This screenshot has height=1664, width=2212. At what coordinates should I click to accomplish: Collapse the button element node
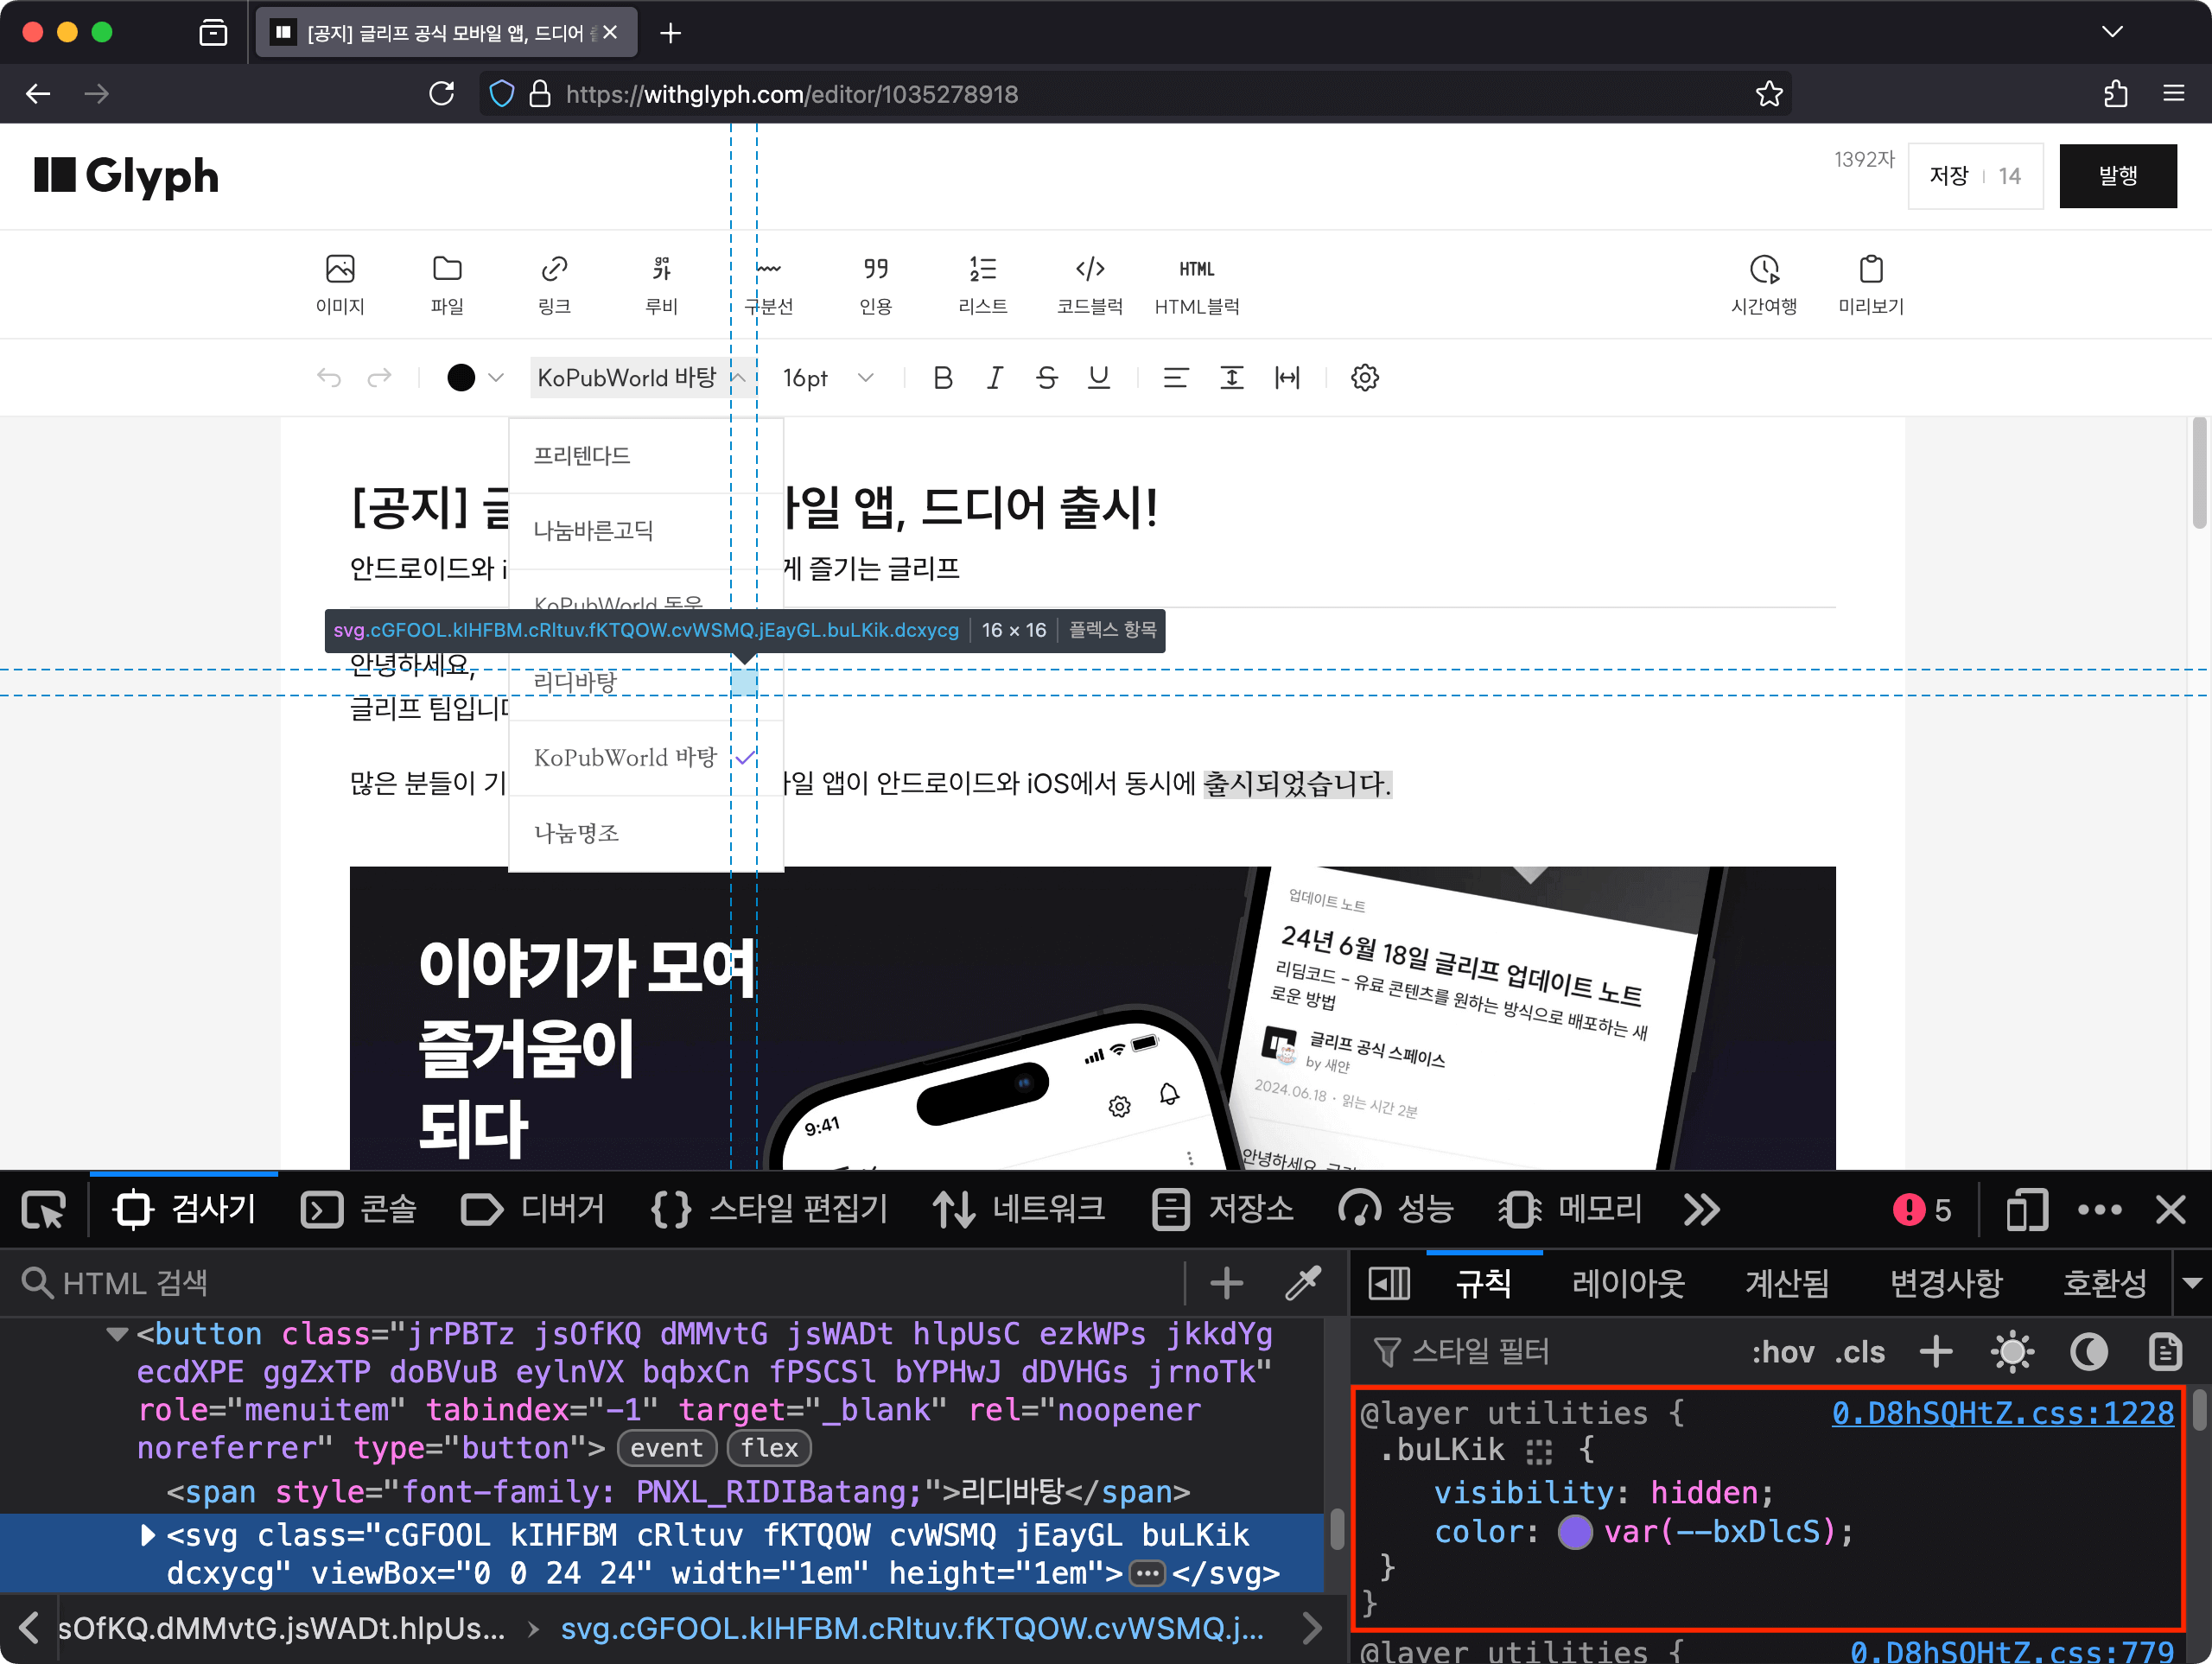[x=117, y=1334]
